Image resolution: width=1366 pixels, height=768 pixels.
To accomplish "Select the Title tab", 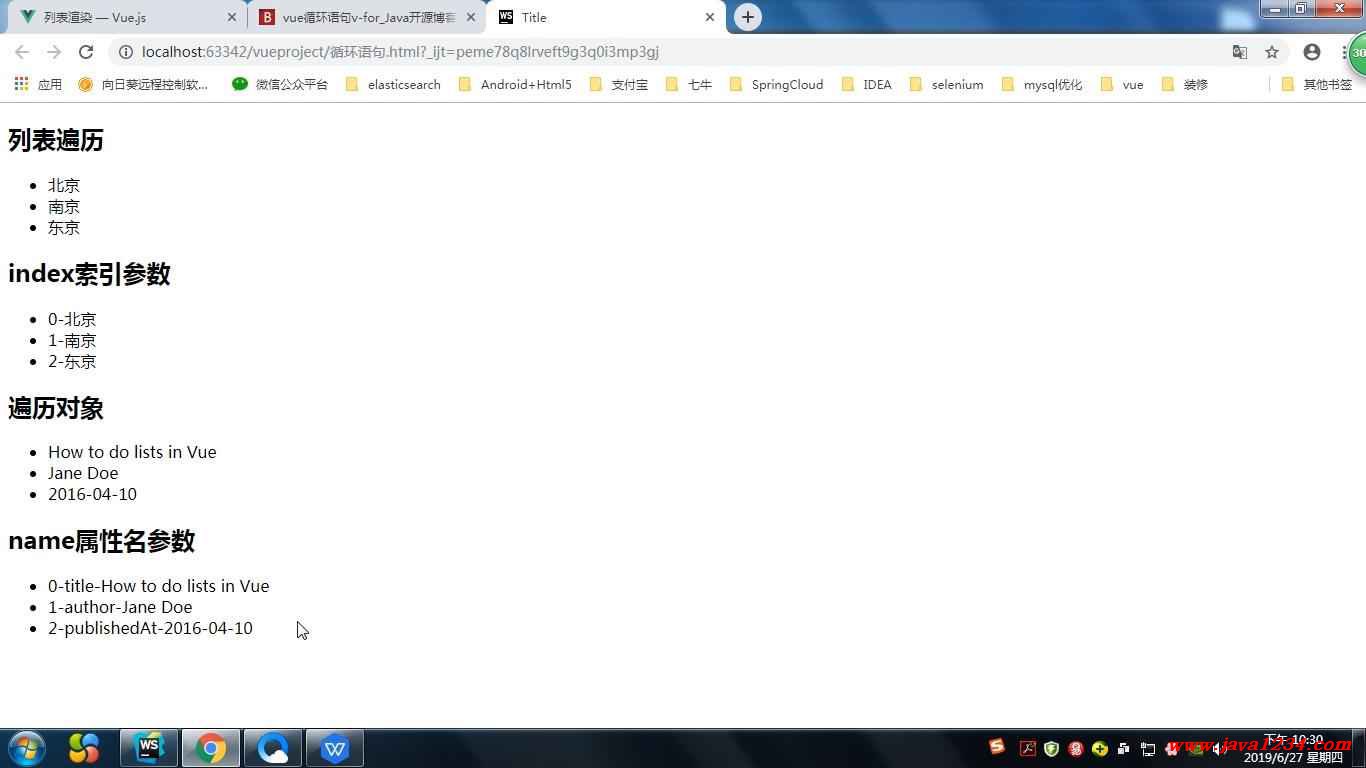I will (x=606, y=17).
